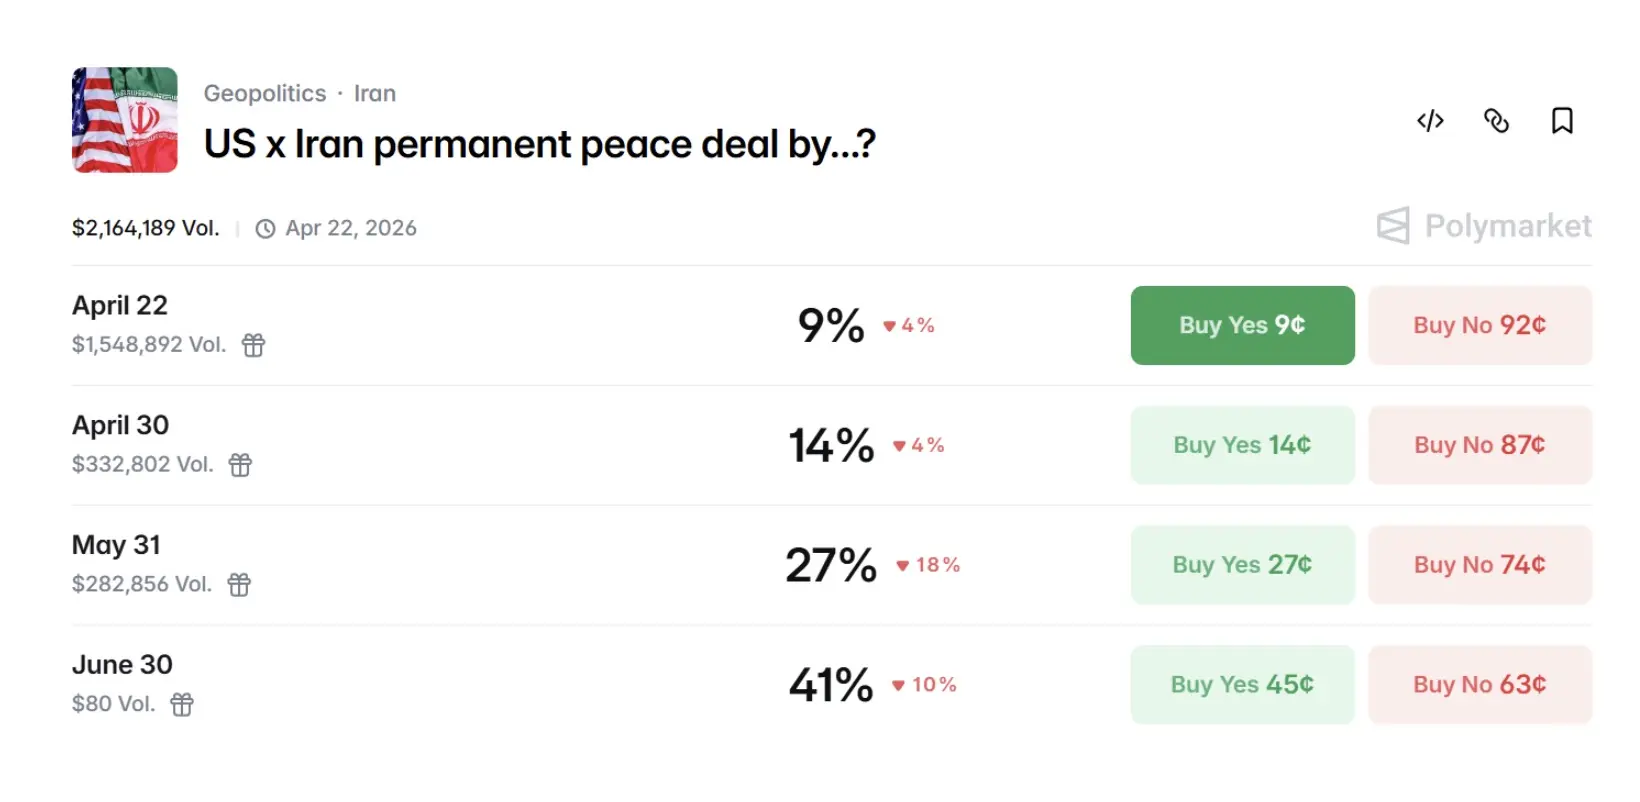Buy No at 74¢ for May 31
Image resolution: width=1640 pixels, height=802 pixels.
(x=1479, y=565)
